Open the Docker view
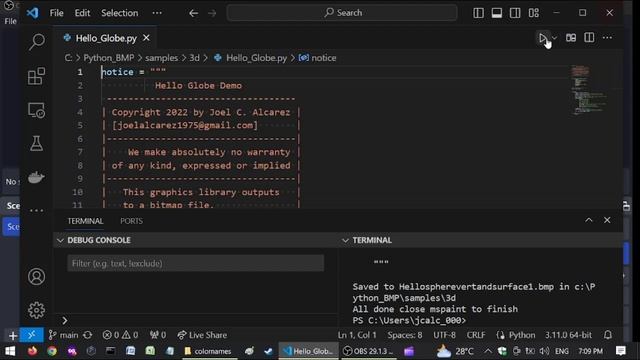 pos(36,177)
